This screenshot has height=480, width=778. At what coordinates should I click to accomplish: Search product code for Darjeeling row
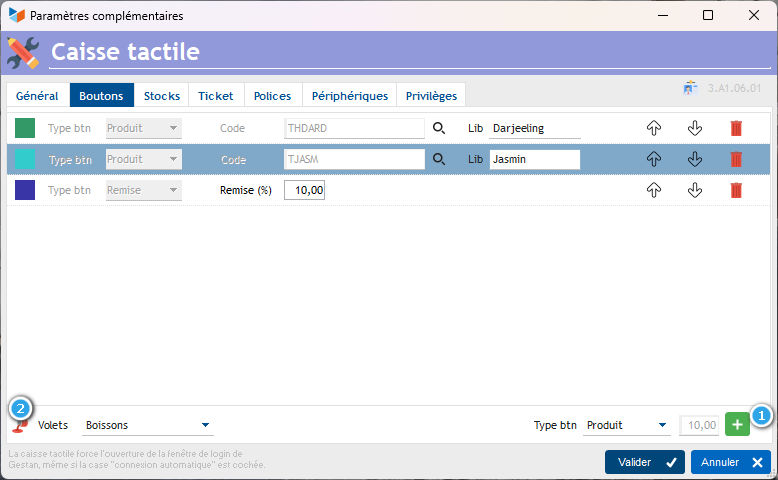[438, 128]
